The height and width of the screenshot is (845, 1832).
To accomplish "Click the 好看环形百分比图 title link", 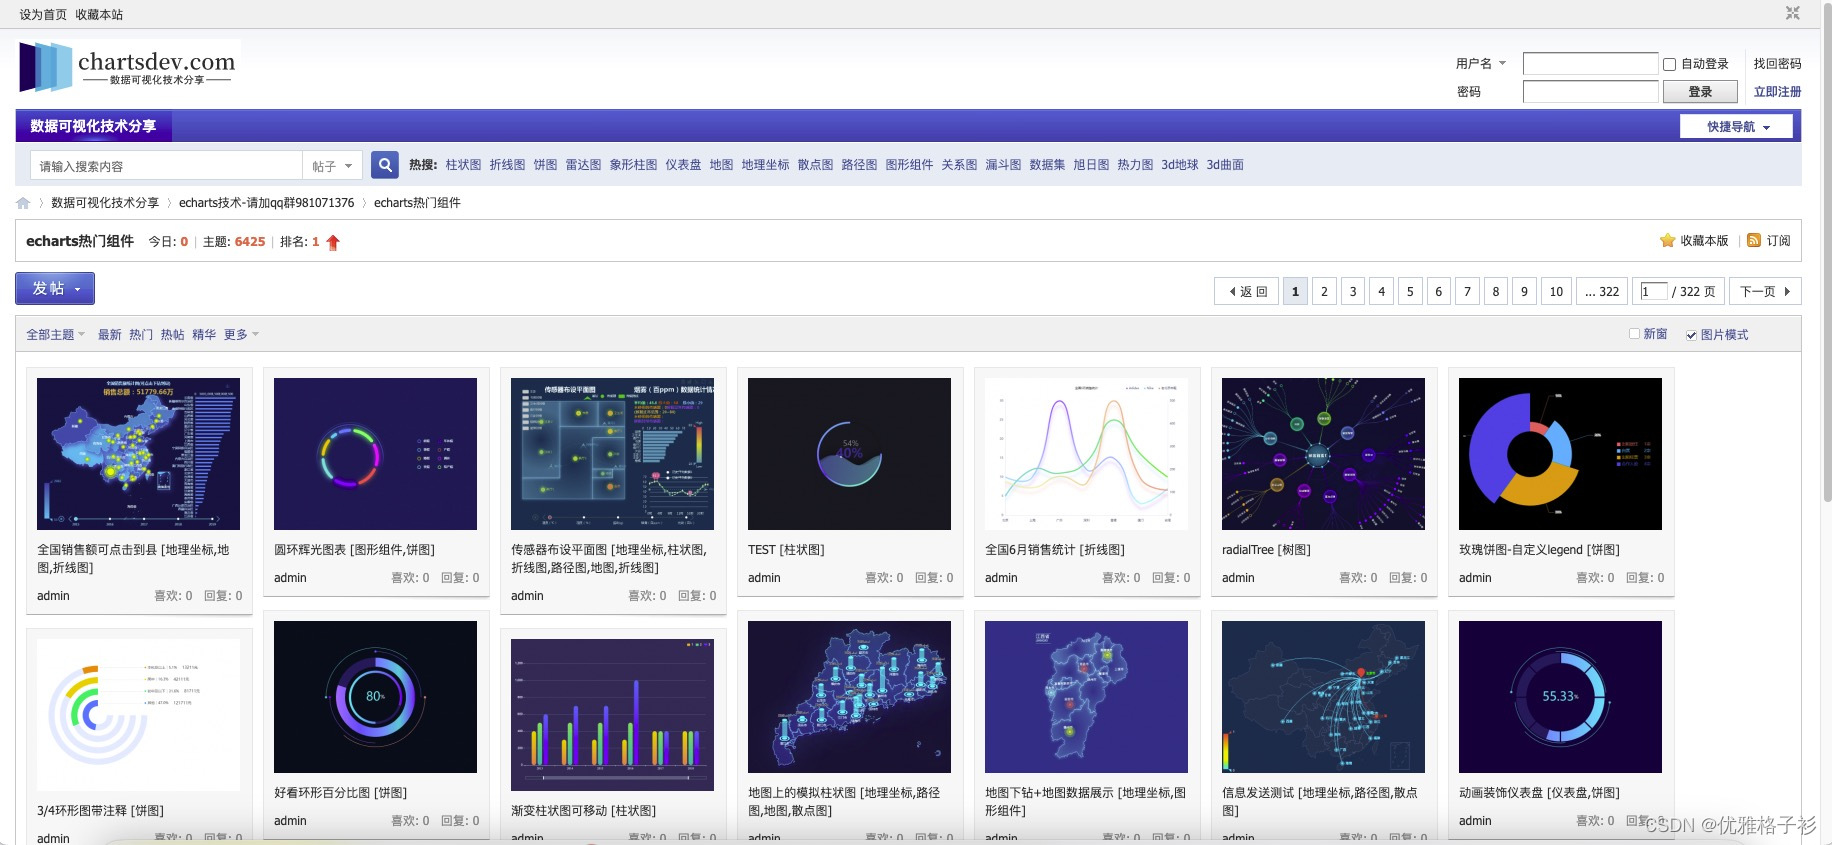I will pyautogui.click(x=340, y=793).
